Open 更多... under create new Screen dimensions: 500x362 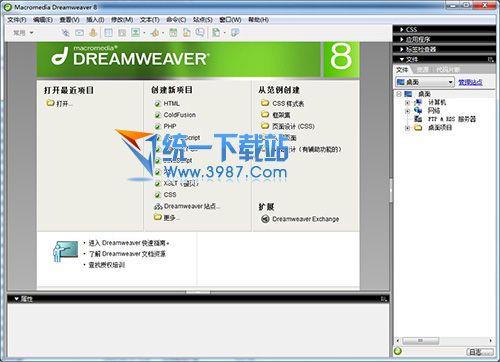172,218
